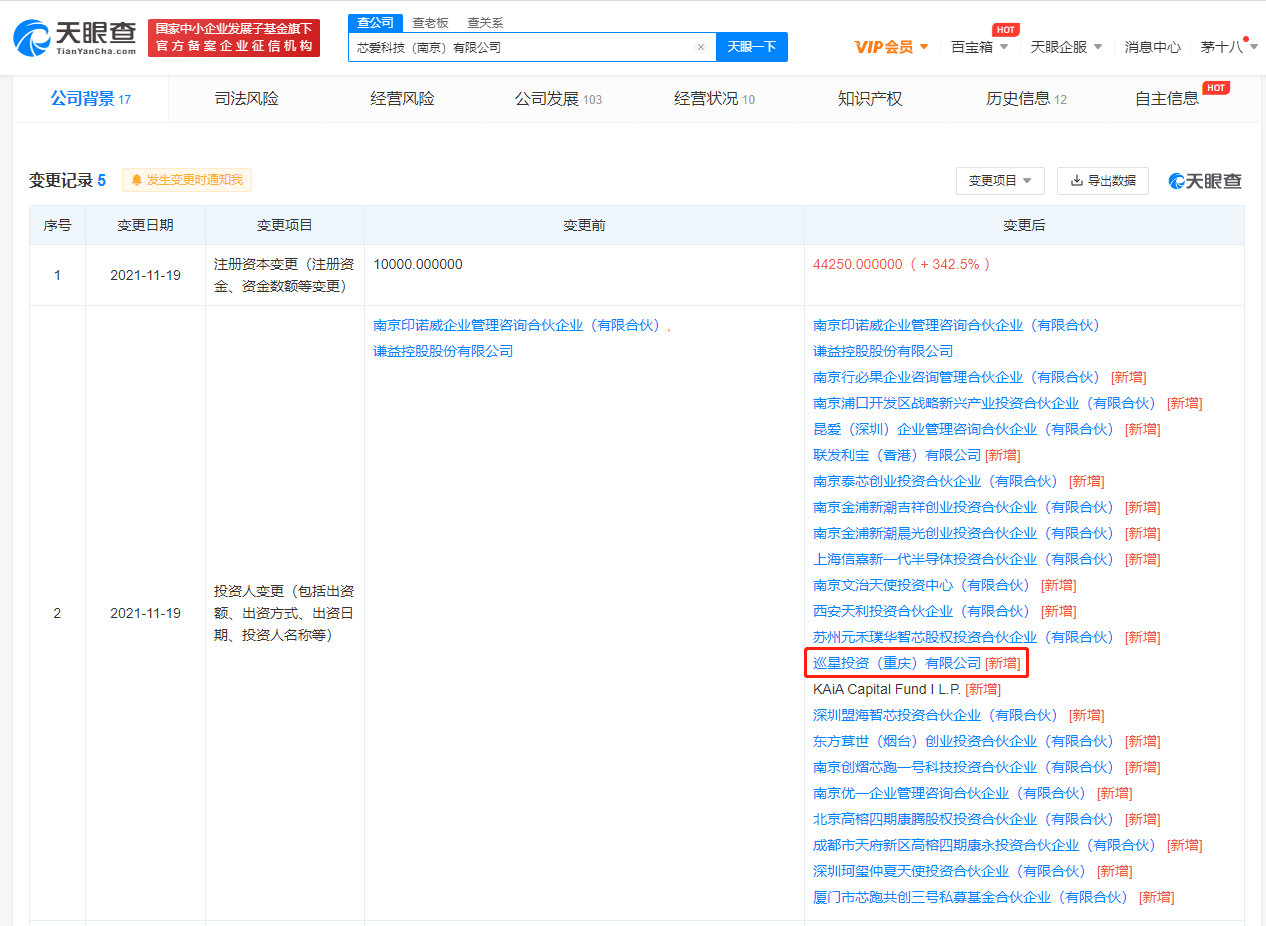Click the 天眼一下 search button
1266x926 pixels.
click(x=751, y=47)
